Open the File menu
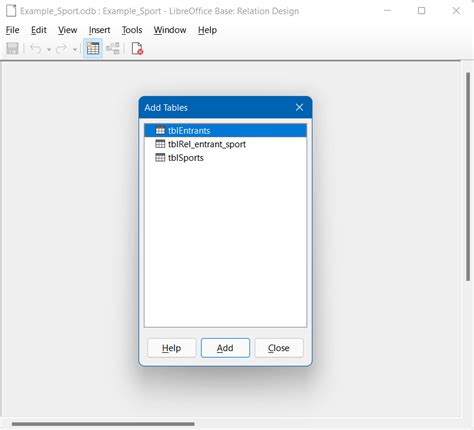474x430 pixels. coord(12,30)
